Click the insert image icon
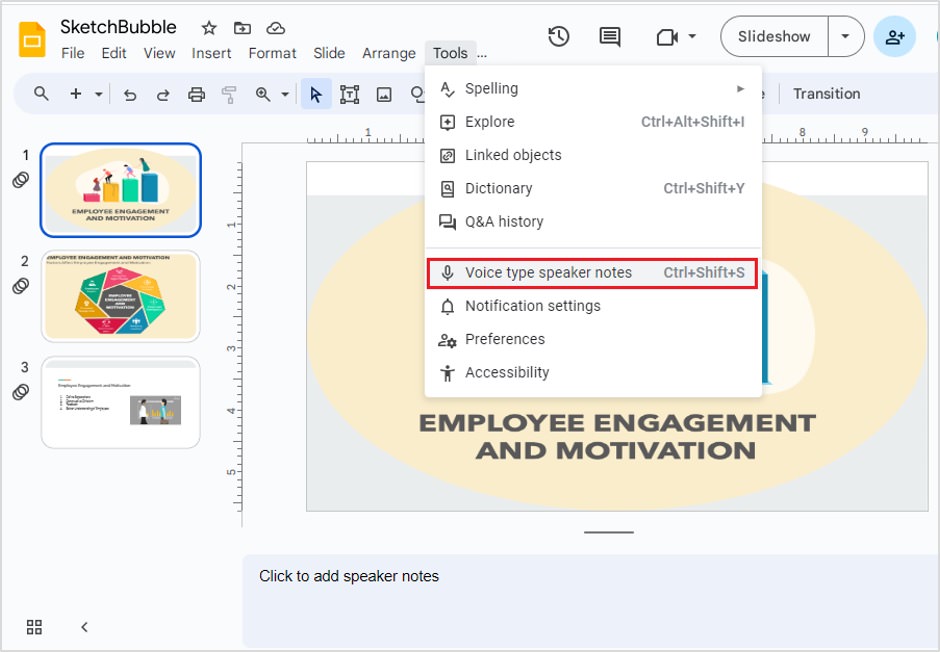940x652 pixels. (384, 94)
